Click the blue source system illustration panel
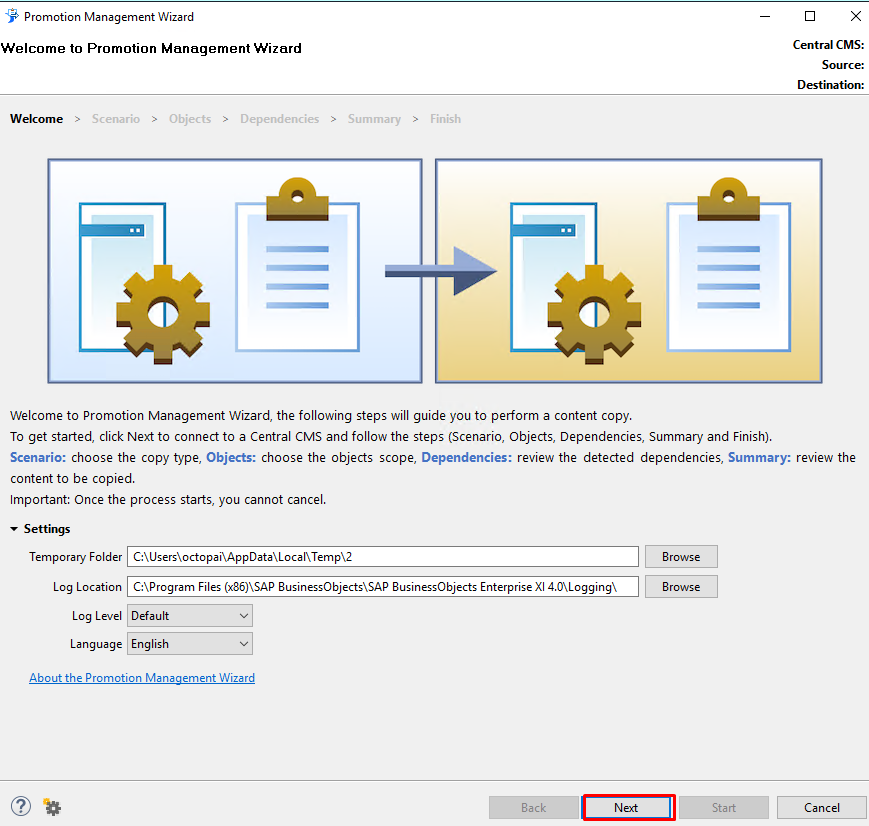Image resolution: width=869 pixels, height=826 pixels. tap(235, 271)
